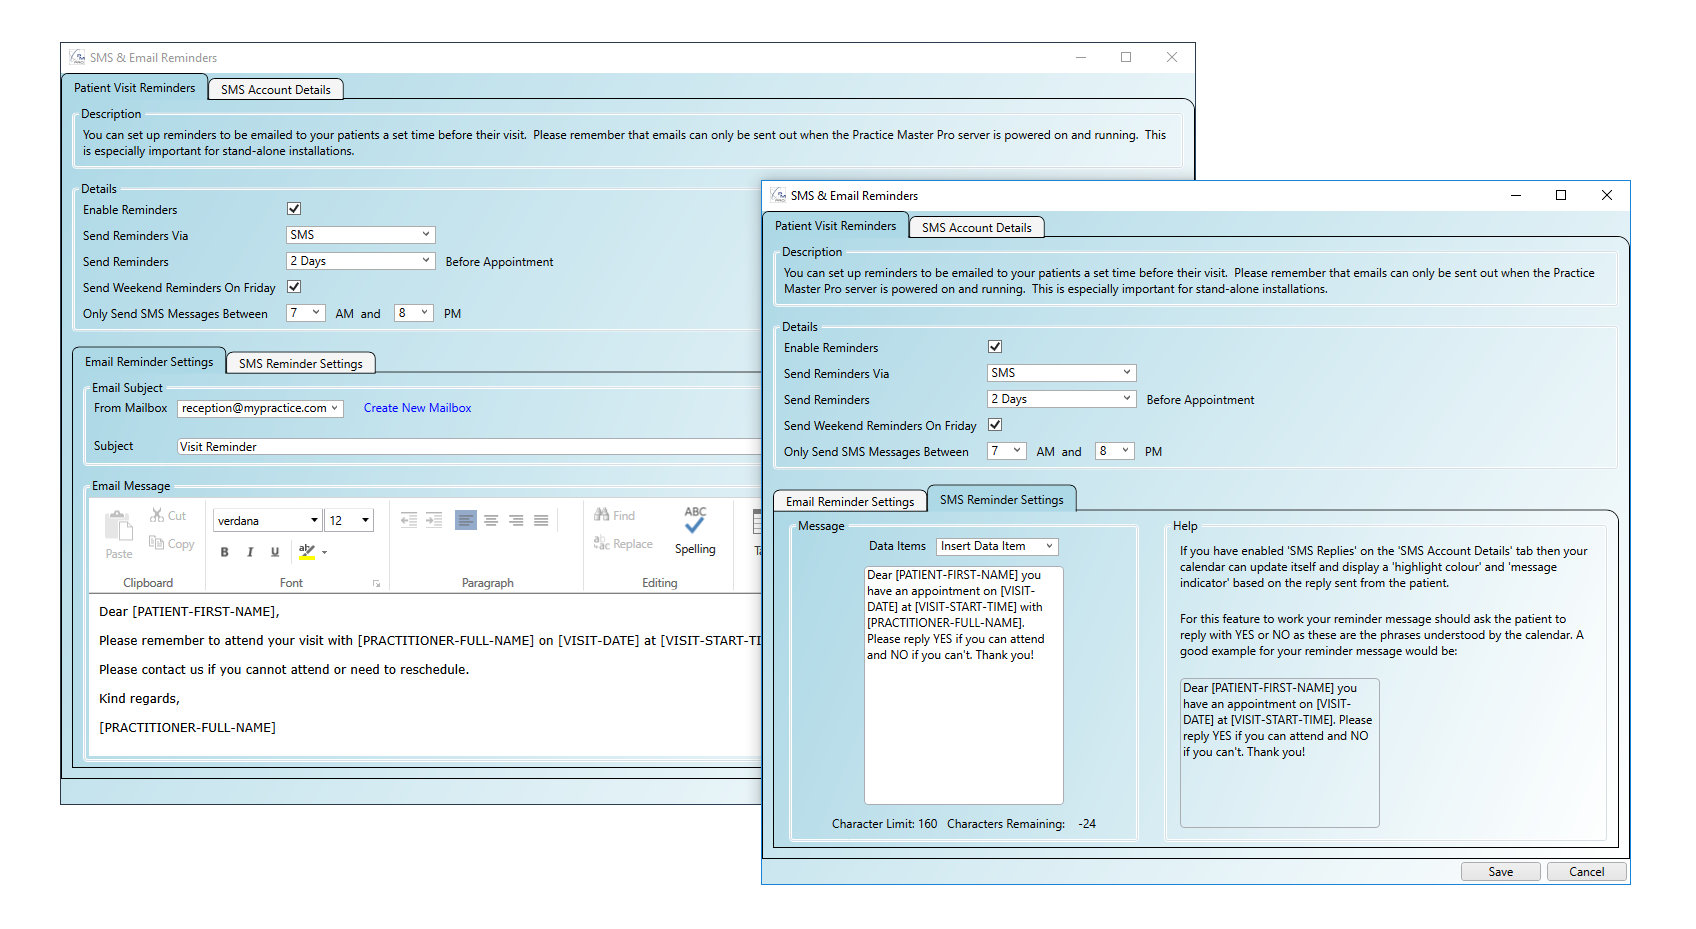Center align the paragraph text

click(x=491, y=520)
